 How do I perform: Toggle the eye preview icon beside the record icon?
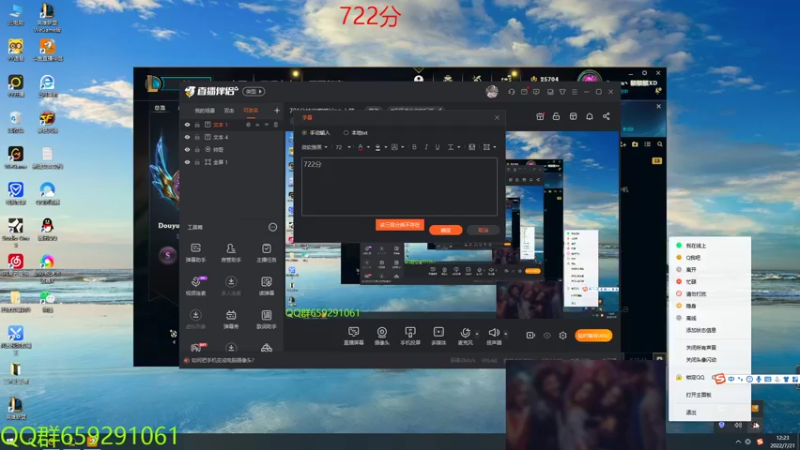547,335
